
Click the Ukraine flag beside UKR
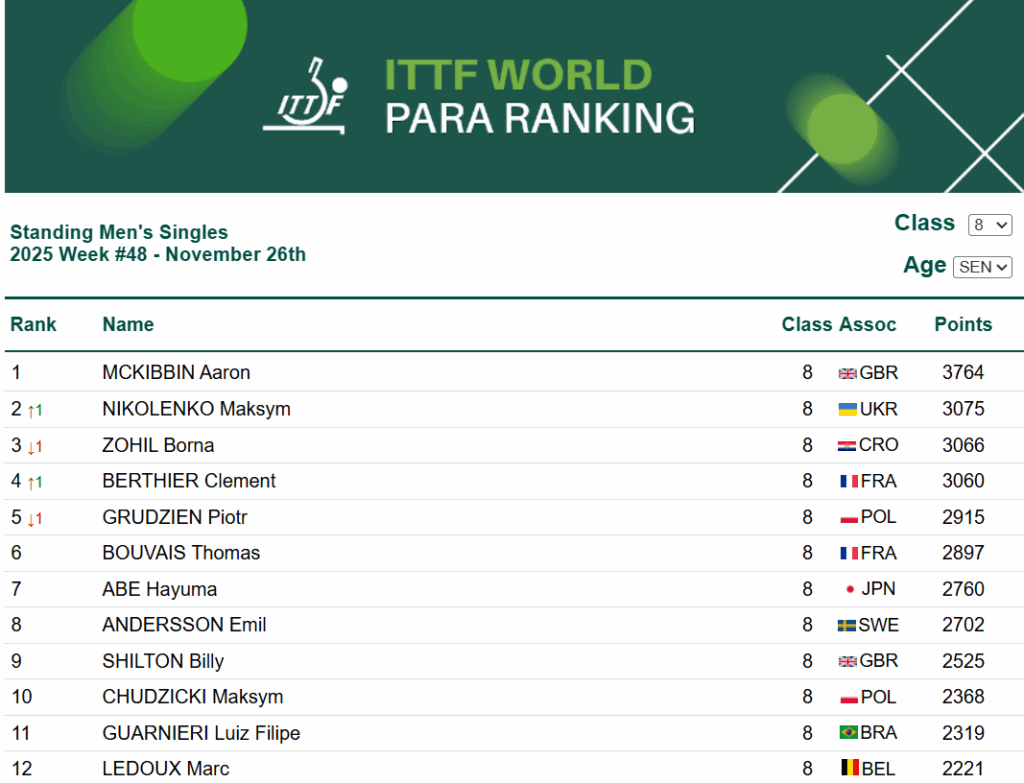pos(847,409)
